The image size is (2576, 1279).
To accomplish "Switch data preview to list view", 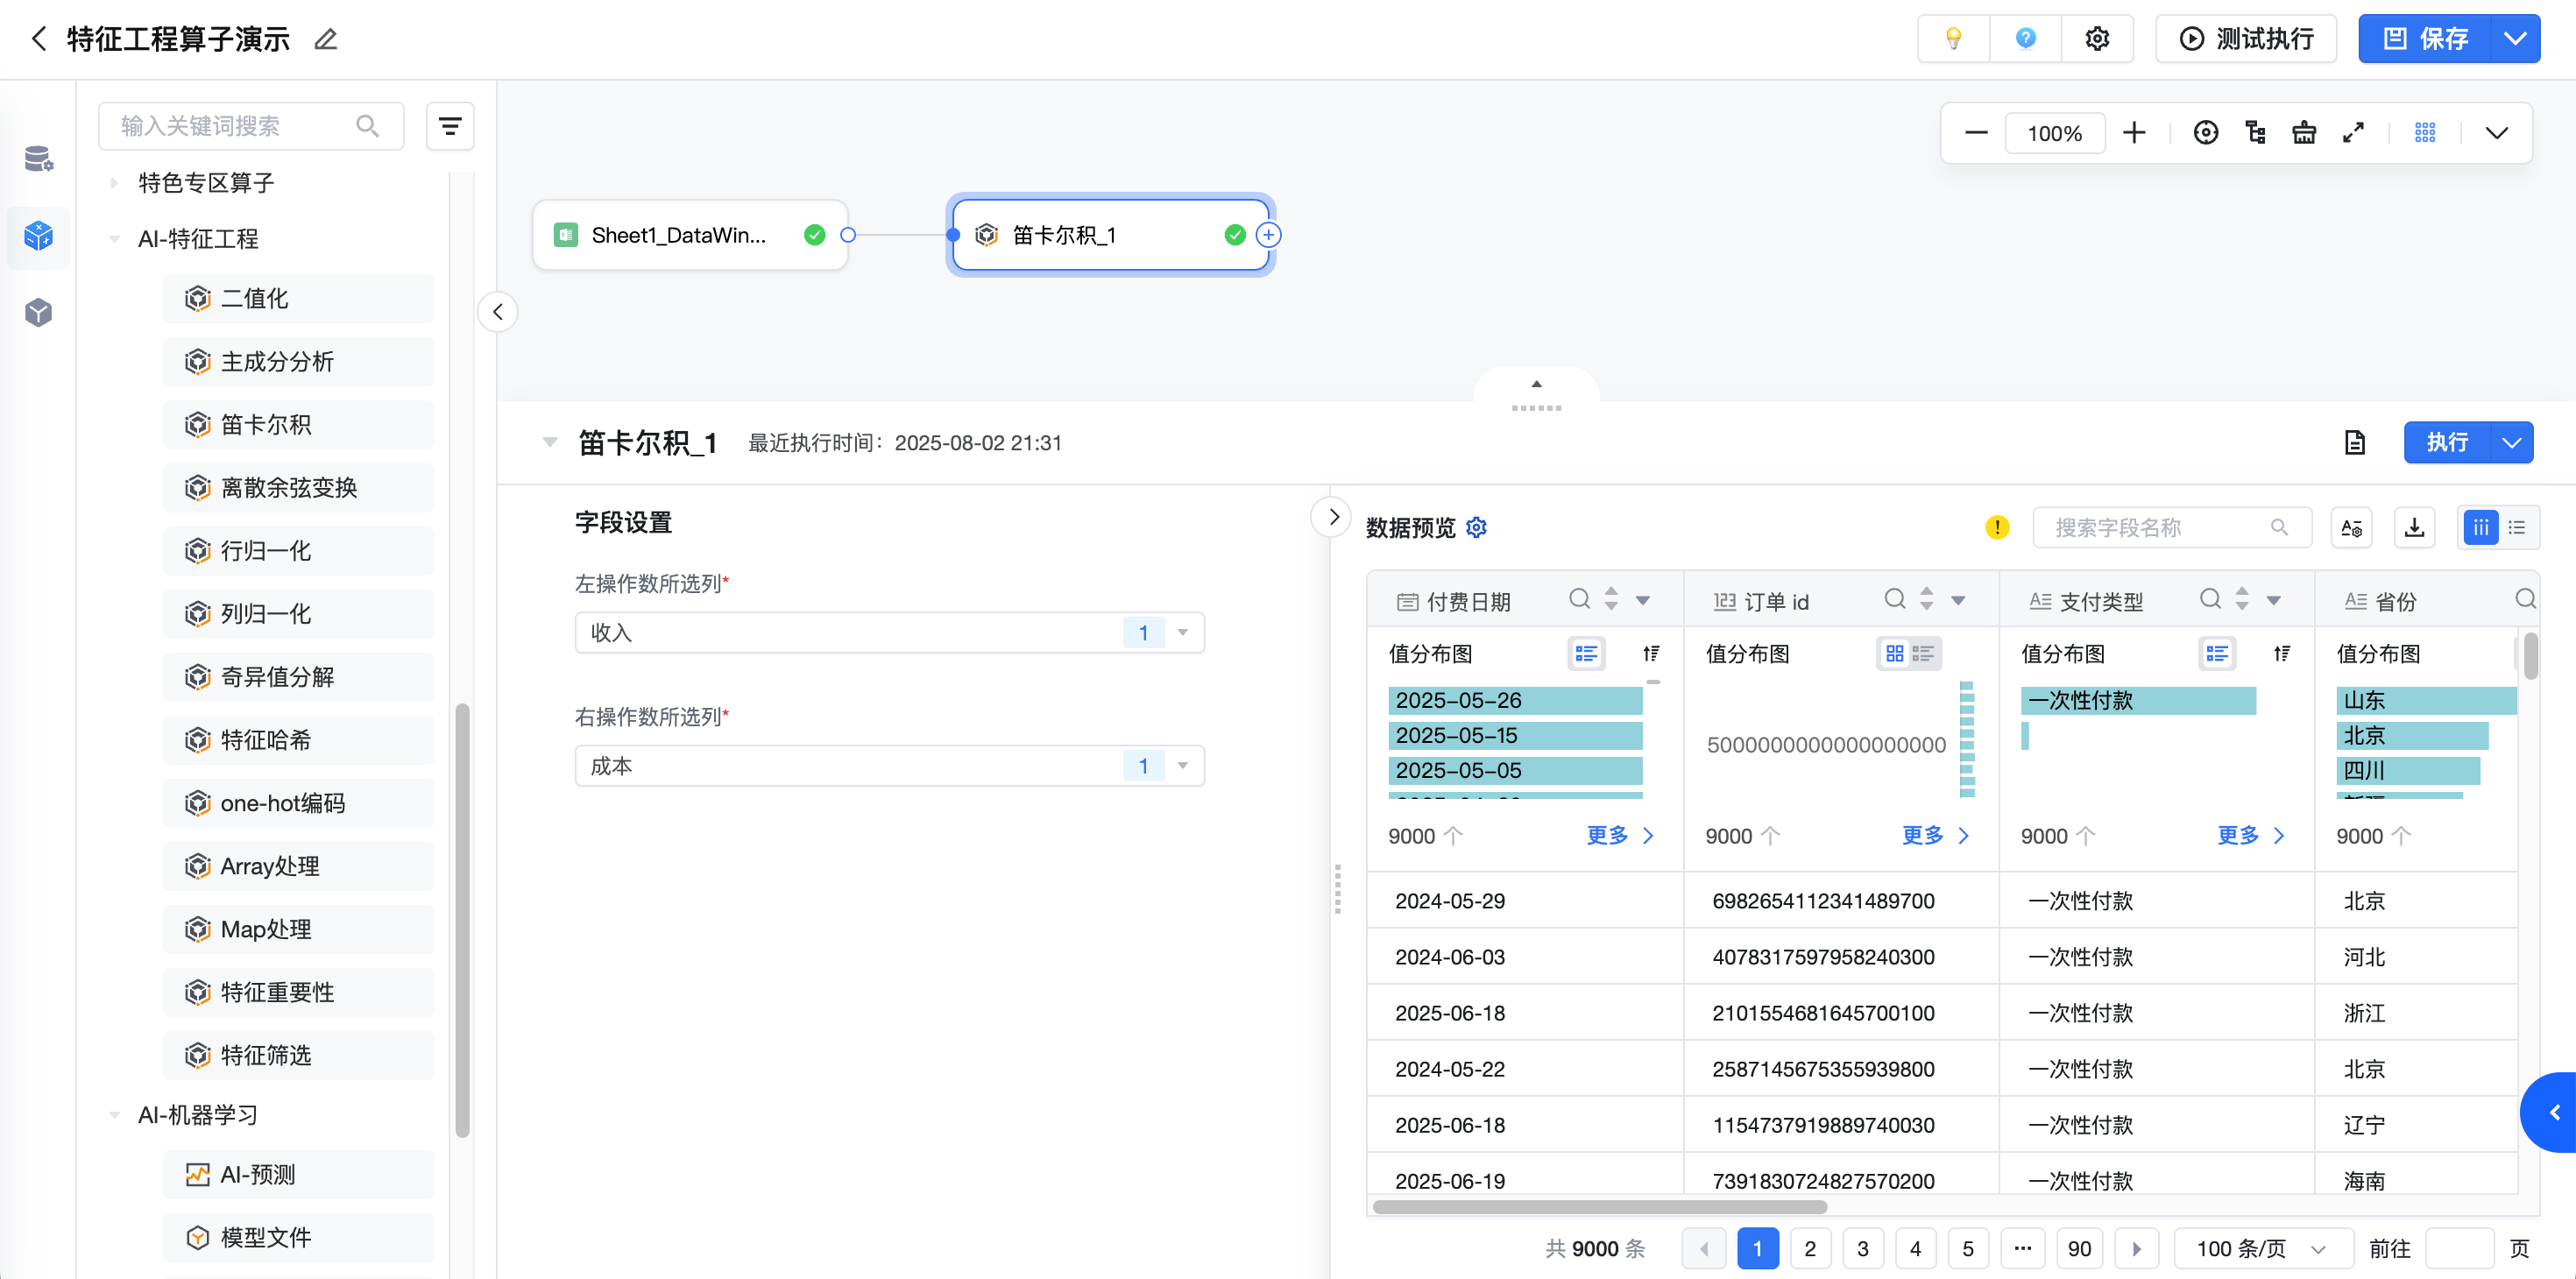I will point(2517,527).
